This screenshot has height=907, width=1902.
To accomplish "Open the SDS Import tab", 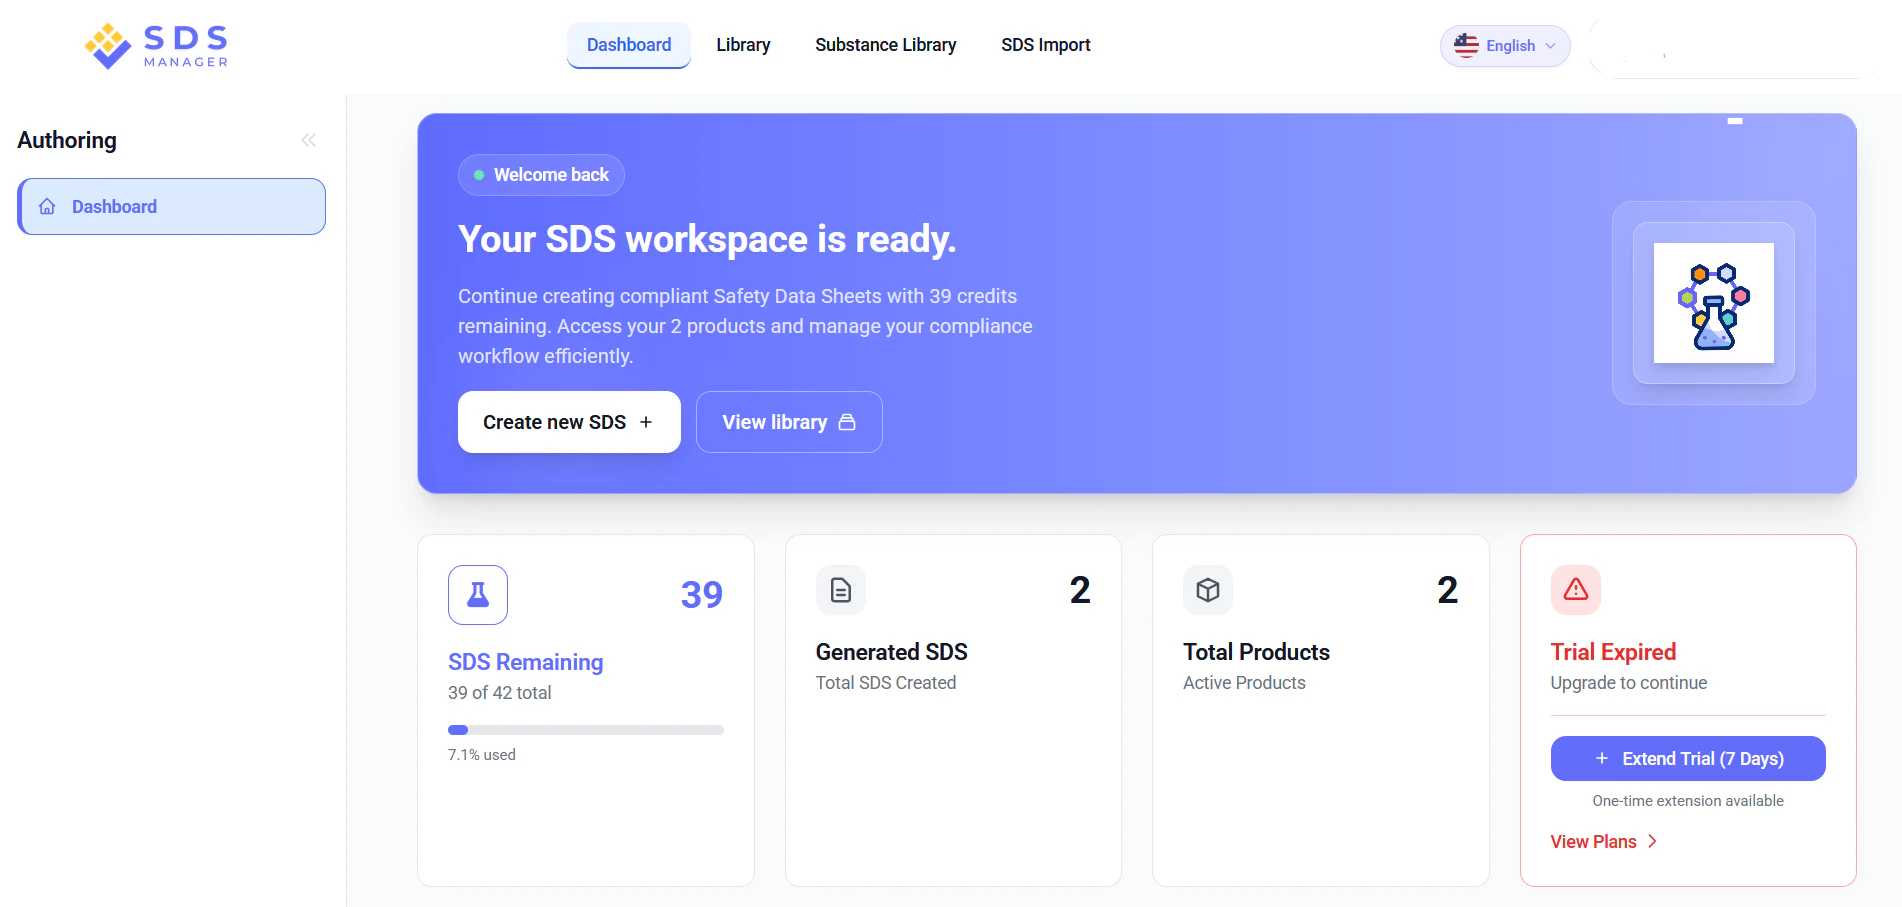I will 1045,45.
